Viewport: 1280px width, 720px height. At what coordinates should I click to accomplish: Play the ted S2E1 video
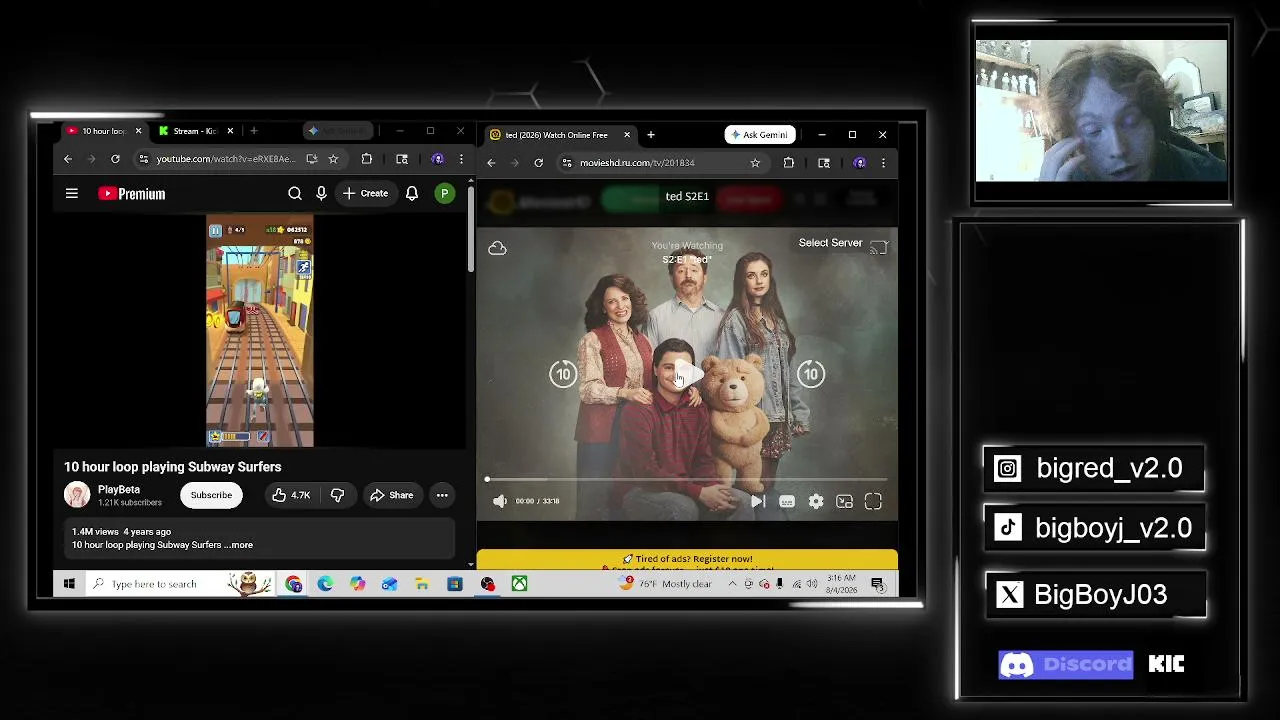(x=687, y=374)
